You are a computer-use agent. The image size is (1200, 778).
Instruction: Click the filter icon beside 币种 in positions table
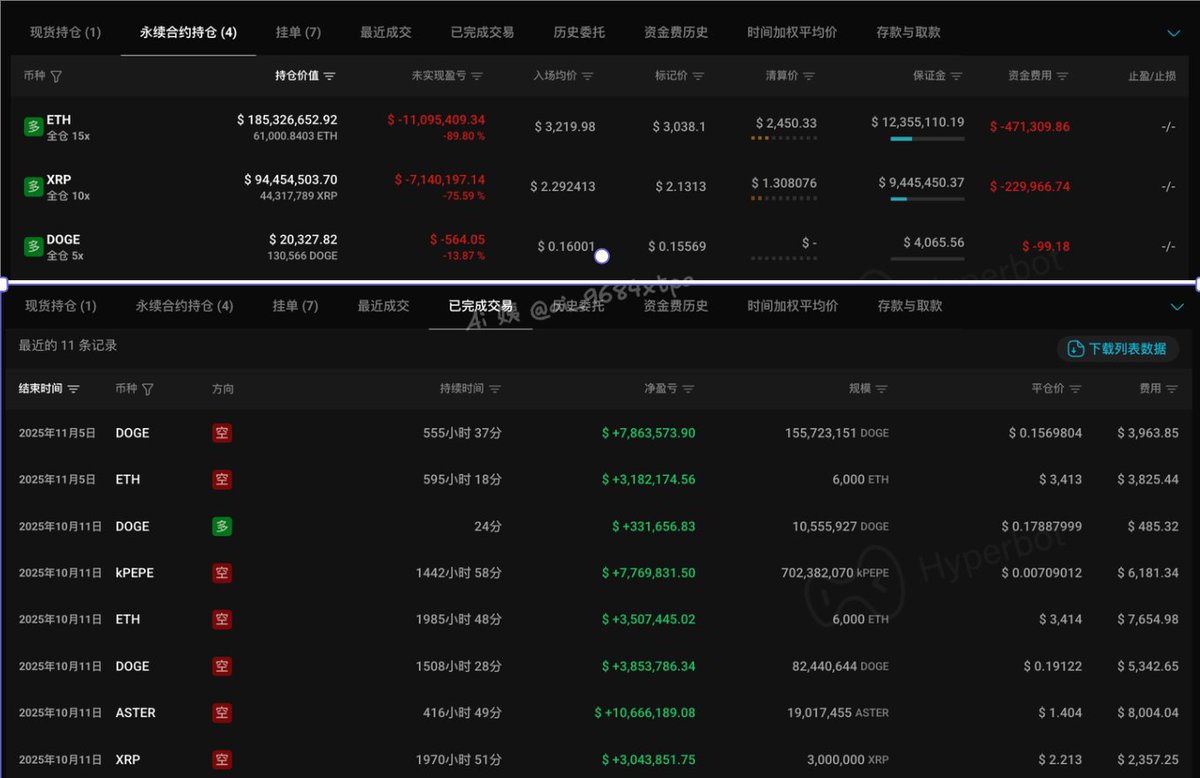56,76
